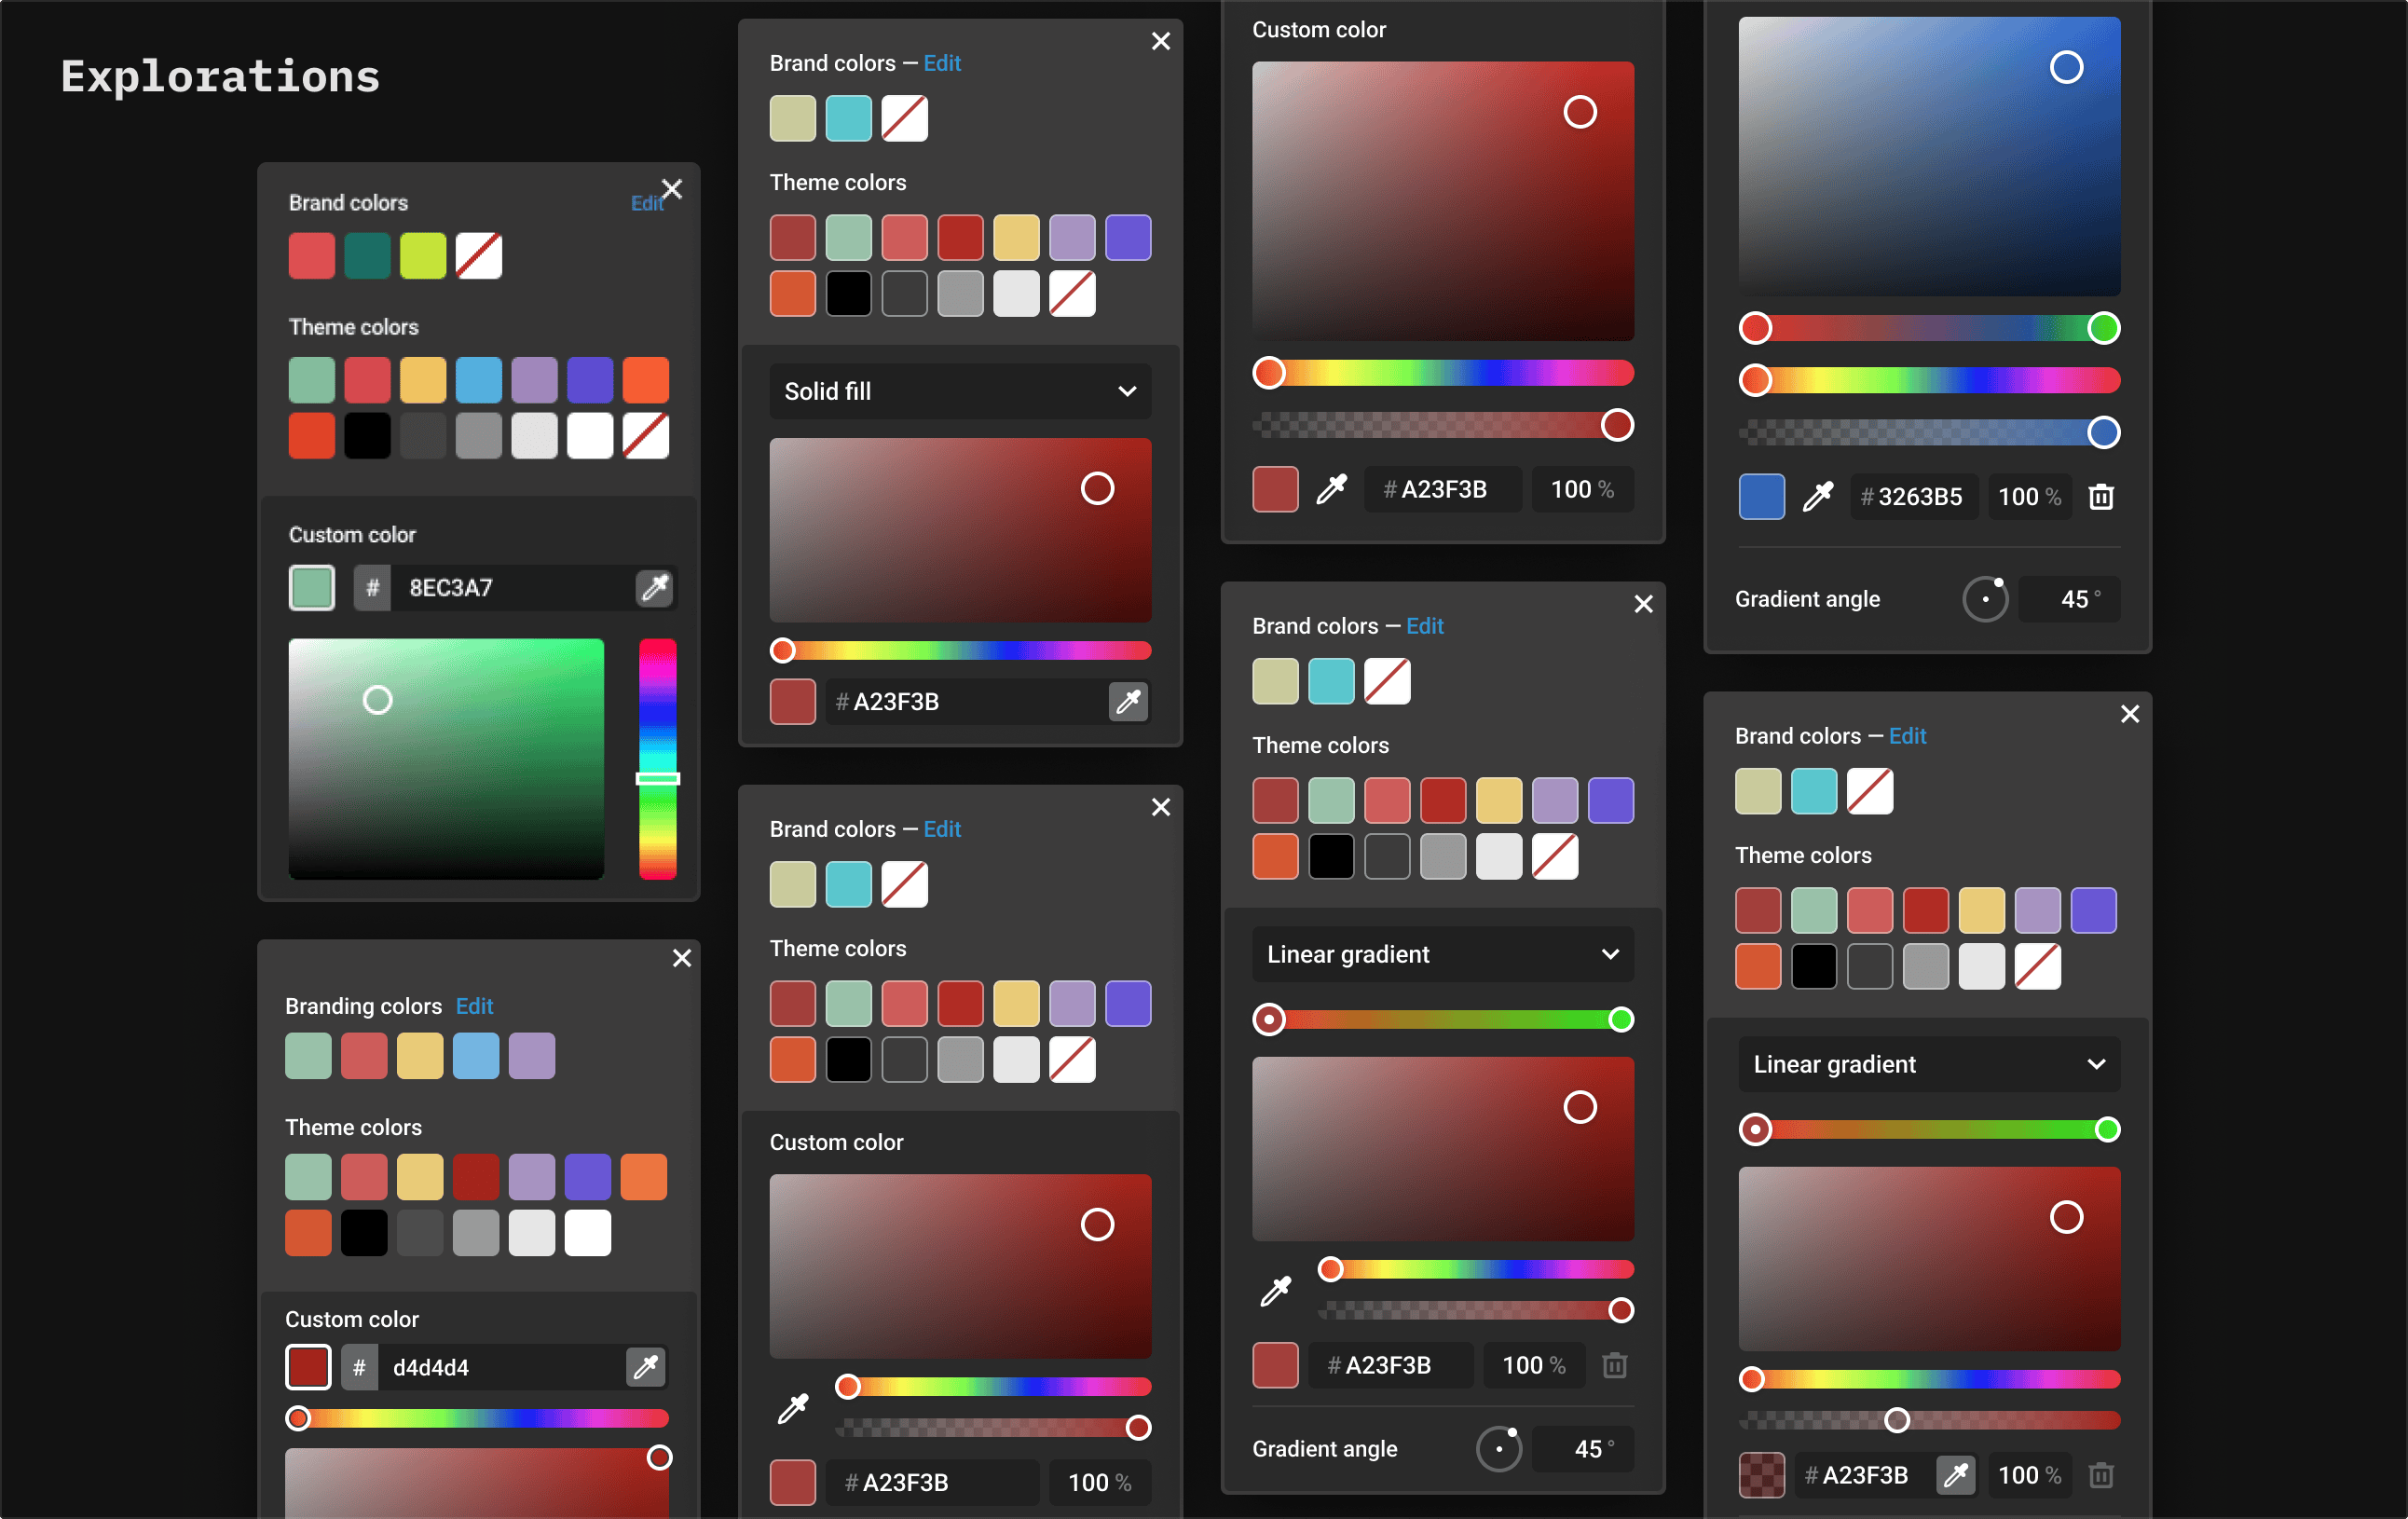2408x1519 pixels.
Task: Select the lime green brand color swatch
Action: (423, 256)
